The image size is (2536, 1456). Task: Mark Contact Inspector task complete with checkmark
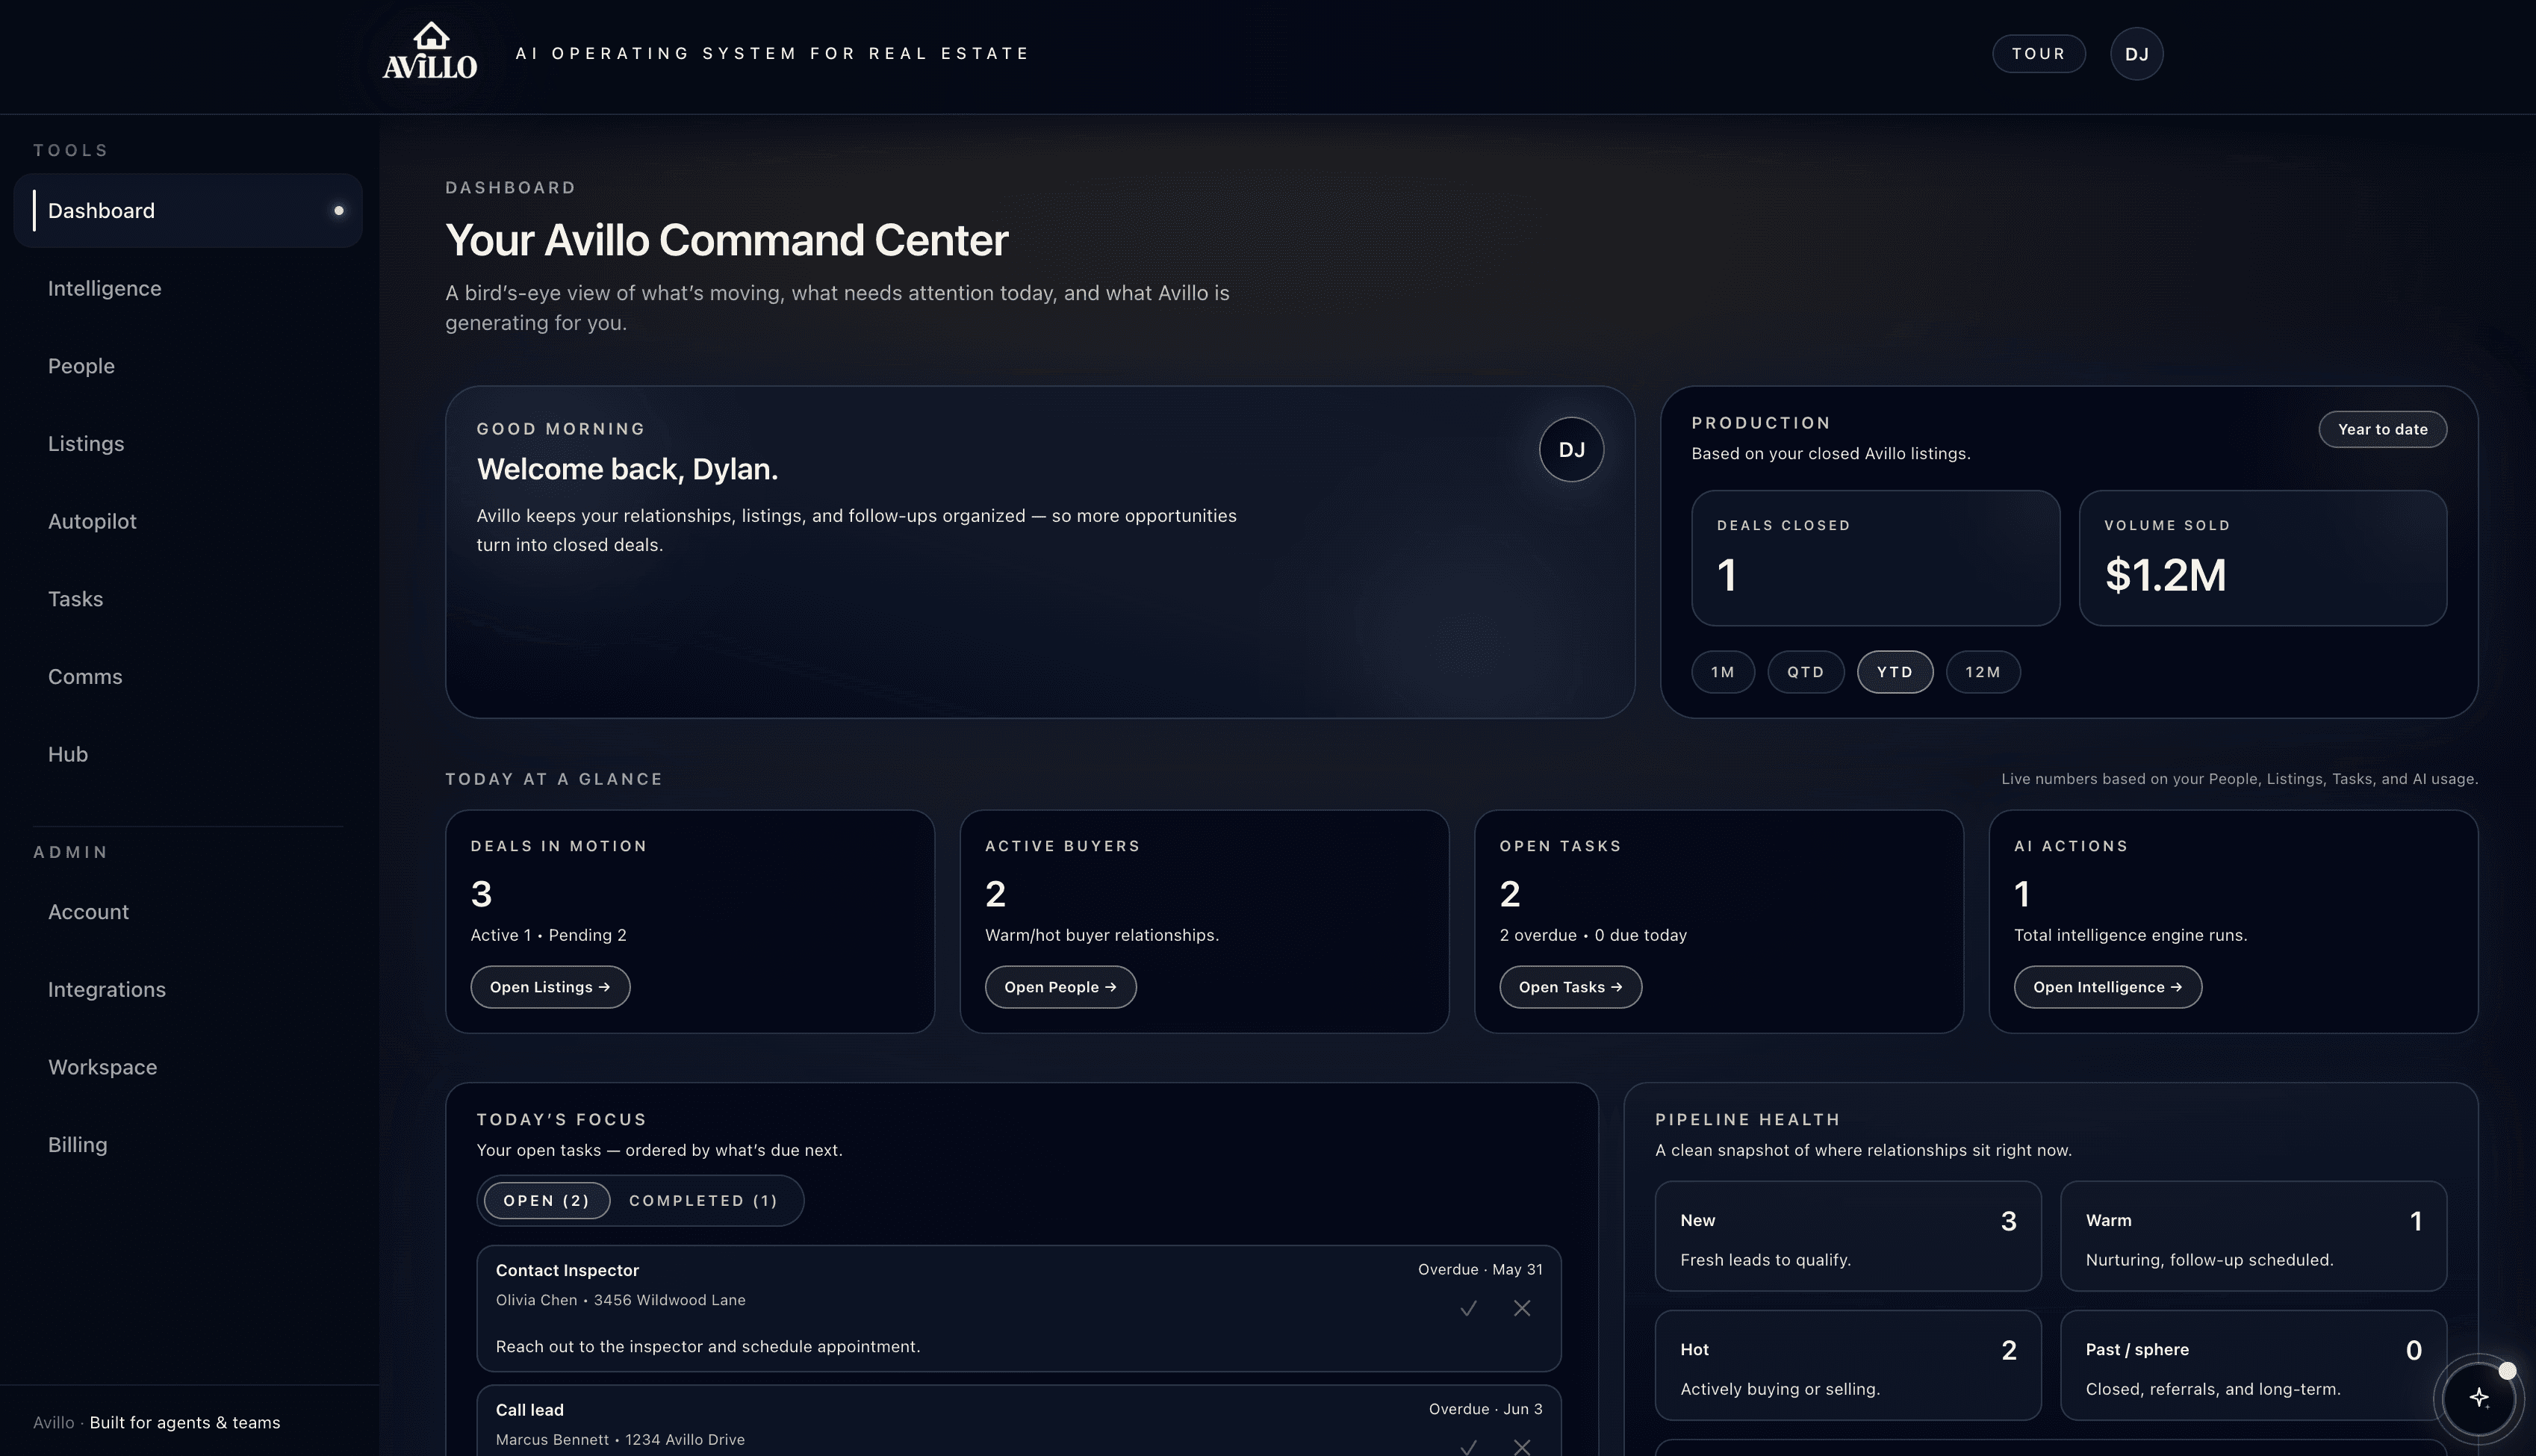(x=1468, y=1308)
